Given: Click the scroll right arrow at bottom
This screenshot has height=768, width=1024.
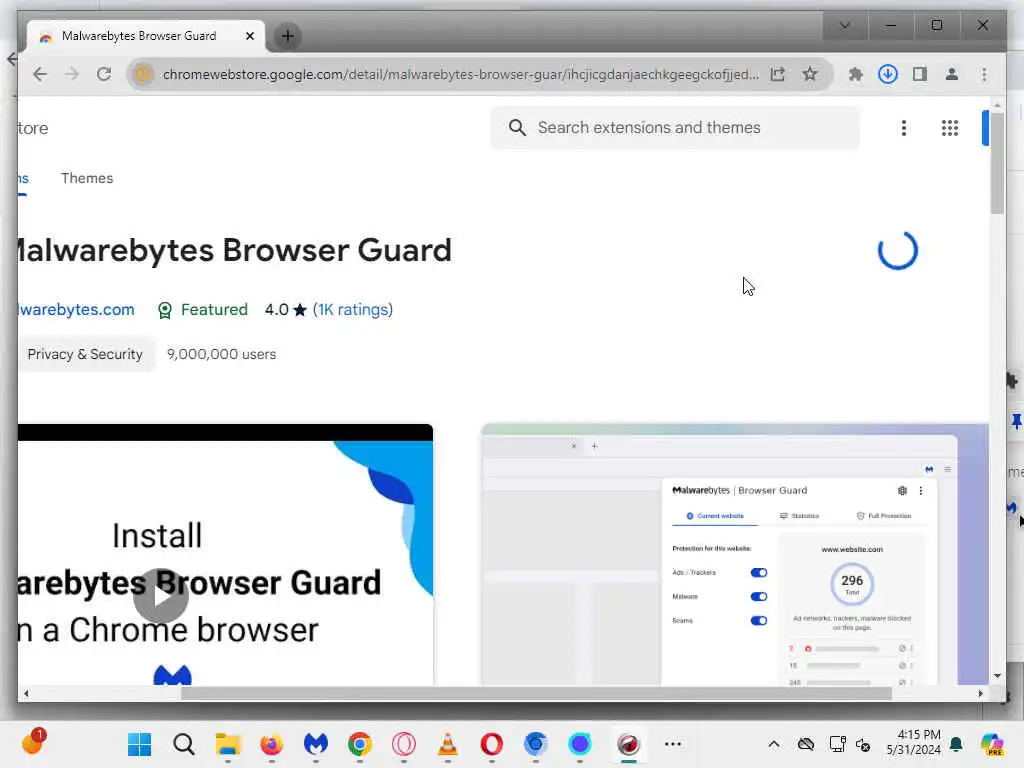Looking at the screenshot, I should pos(980,694).
